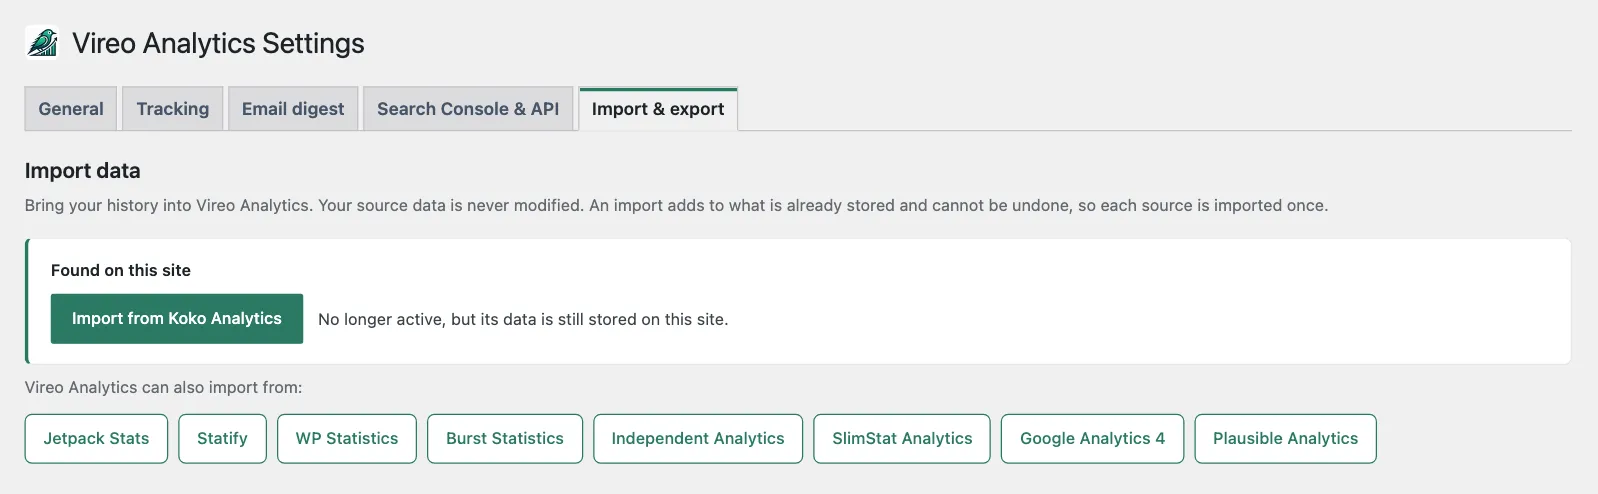Go to Search Console & API tab
The height and width of the screenshot is (494, 1598).
468,109
